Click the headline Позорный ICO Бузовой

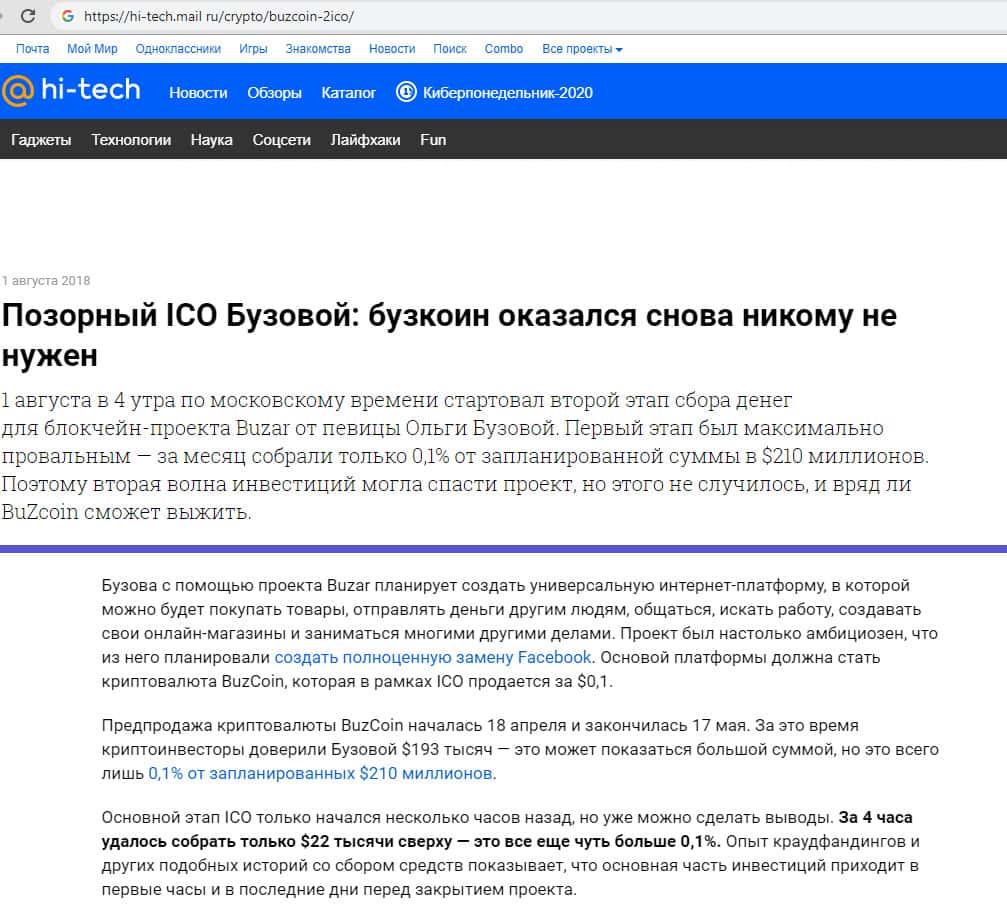tap(450, 335)
